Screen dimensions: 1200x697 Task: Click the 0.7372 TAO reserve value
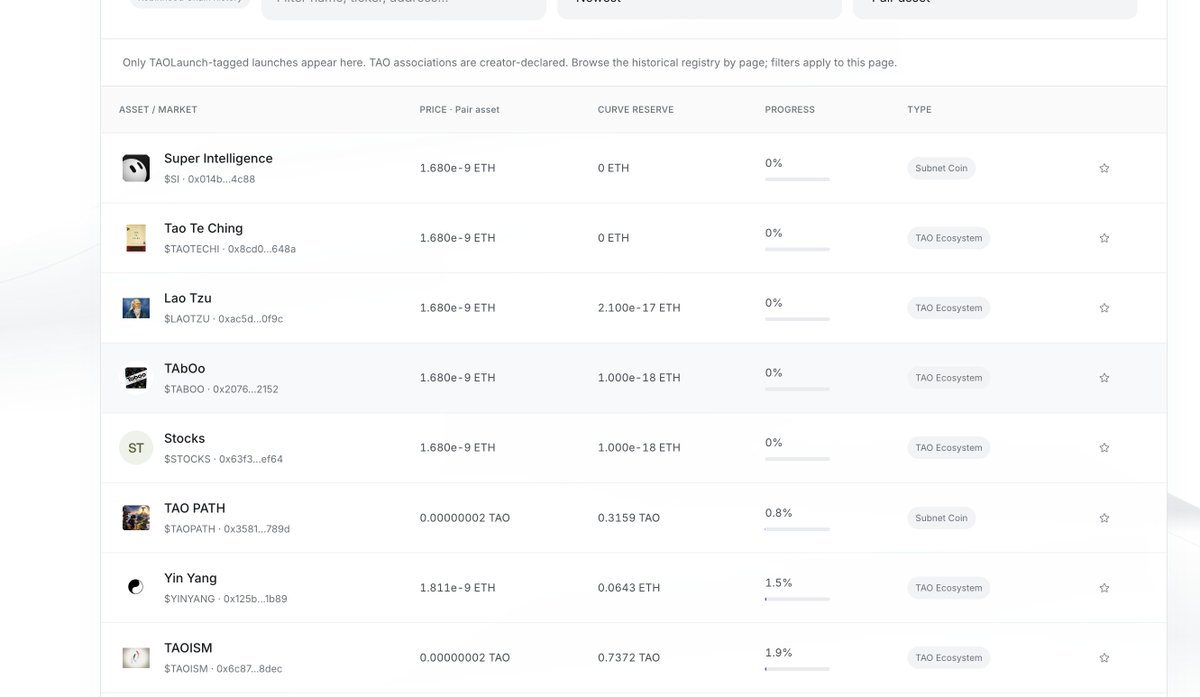[x=629, y=658]
